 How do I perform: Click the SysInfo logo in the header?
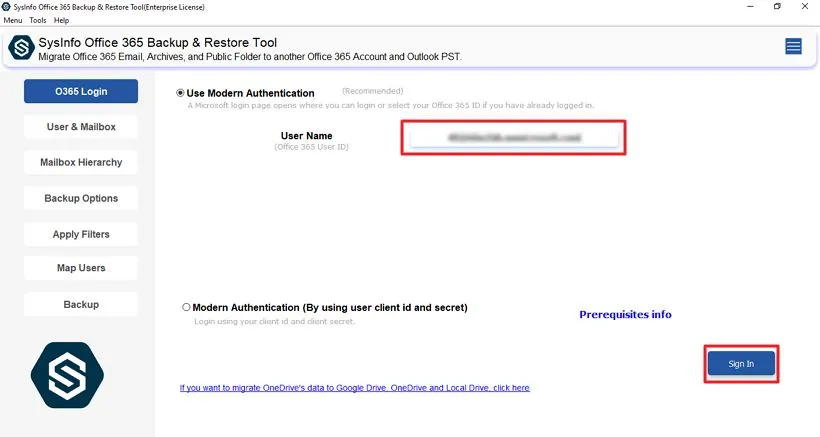21,48
